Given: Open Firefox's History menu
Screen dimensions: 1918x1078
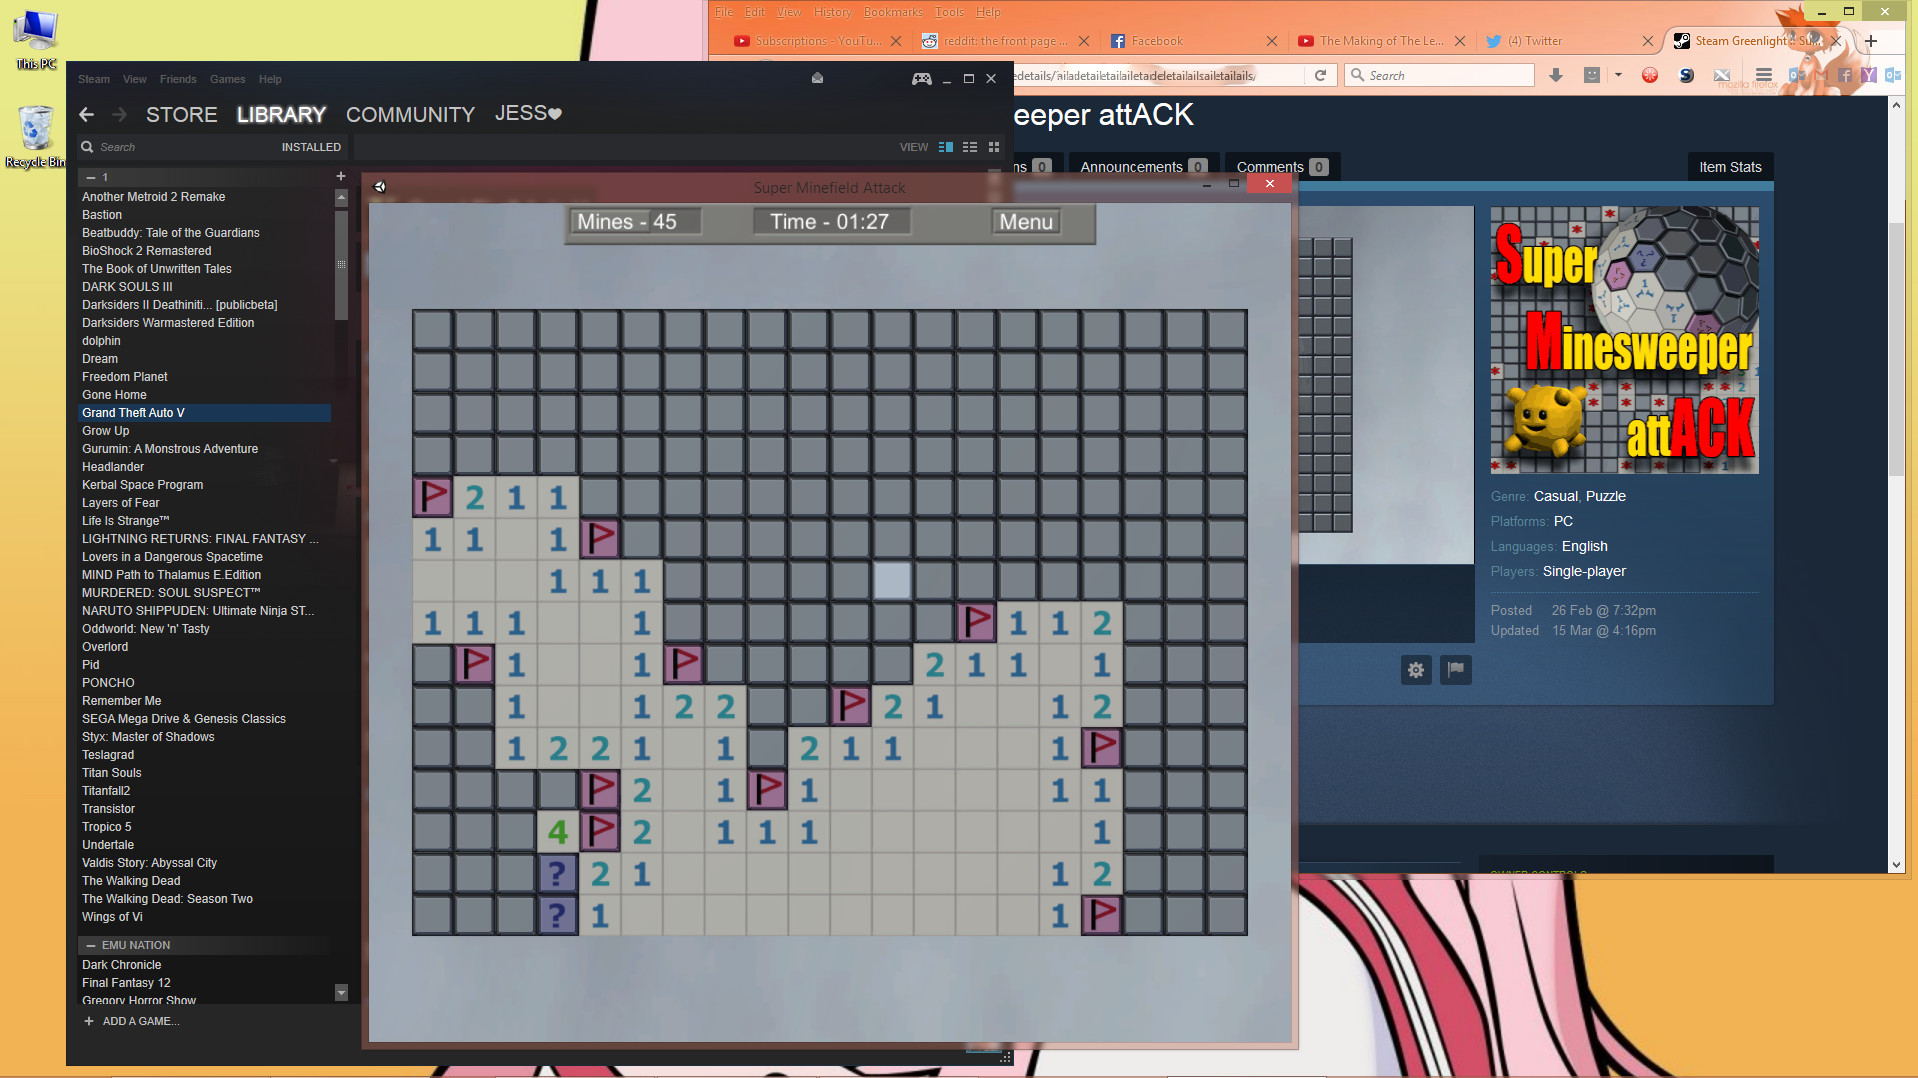Looking at the screenshot, I should (x=831, y=11).
